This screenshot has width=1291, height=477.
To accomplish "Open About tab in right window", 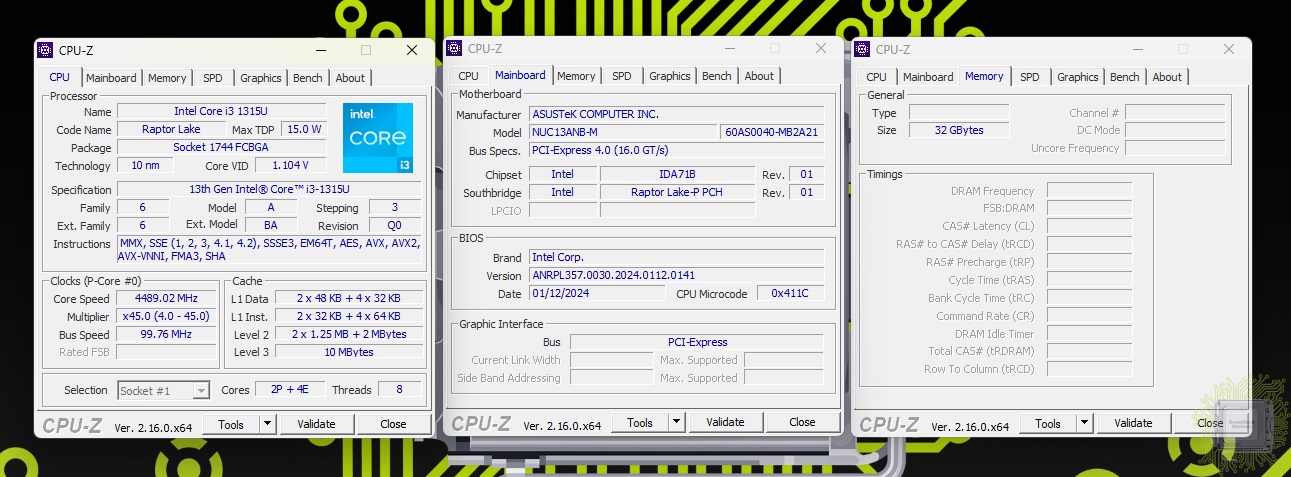I will 1167,77.
